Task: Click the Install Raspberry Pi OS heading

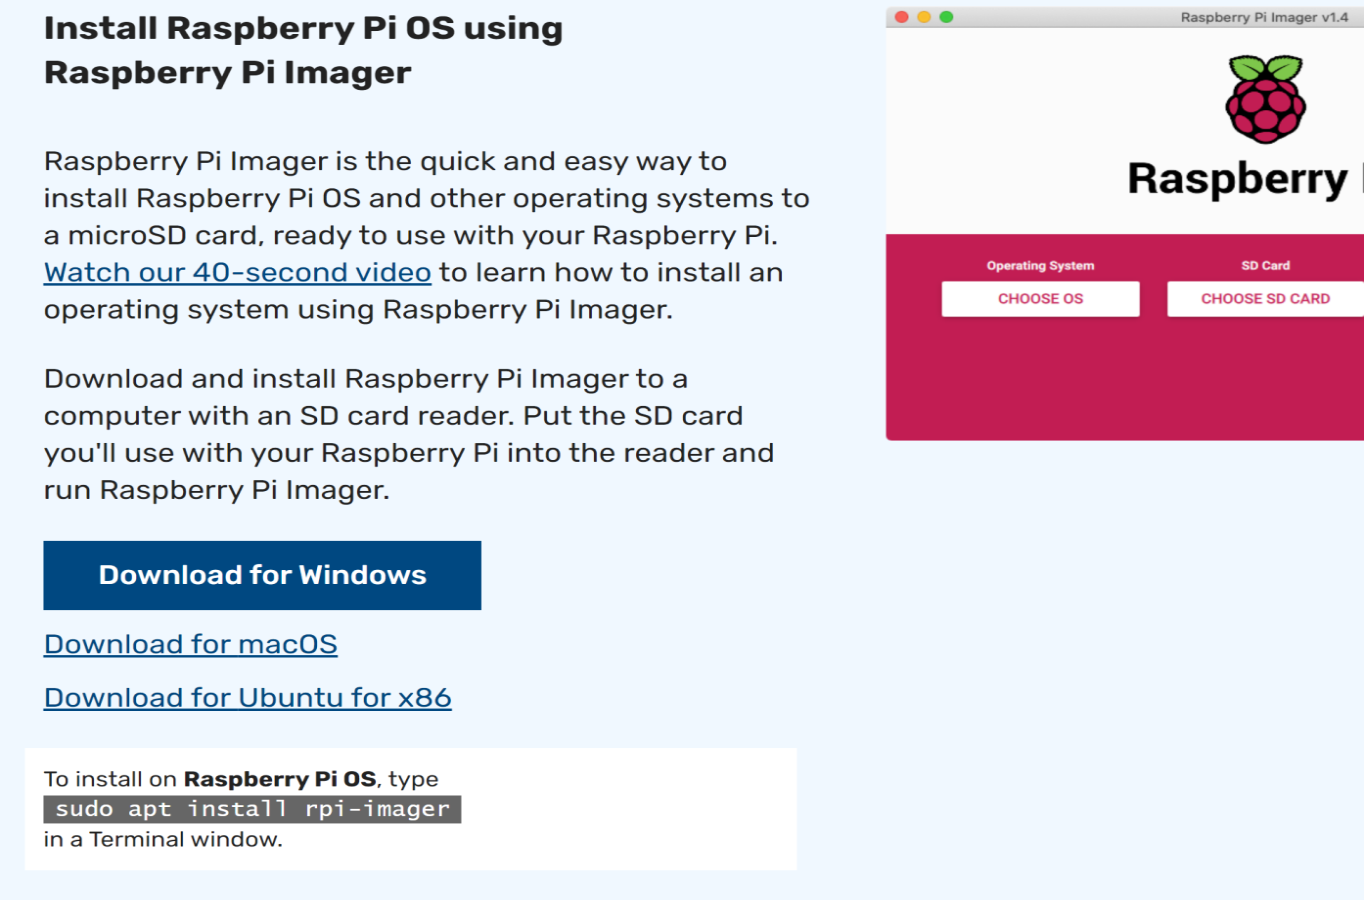Action: click(302, 28)
